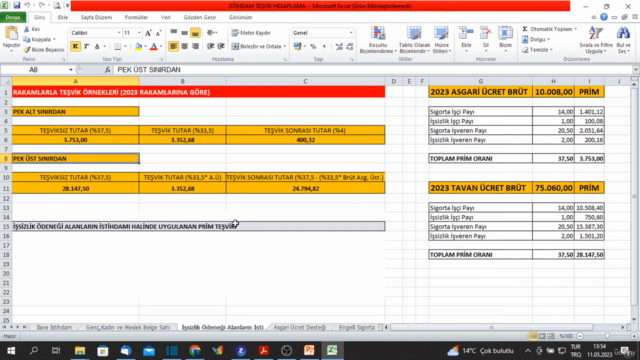Toggle Italic (T) formatting

[x=86, y=47]
